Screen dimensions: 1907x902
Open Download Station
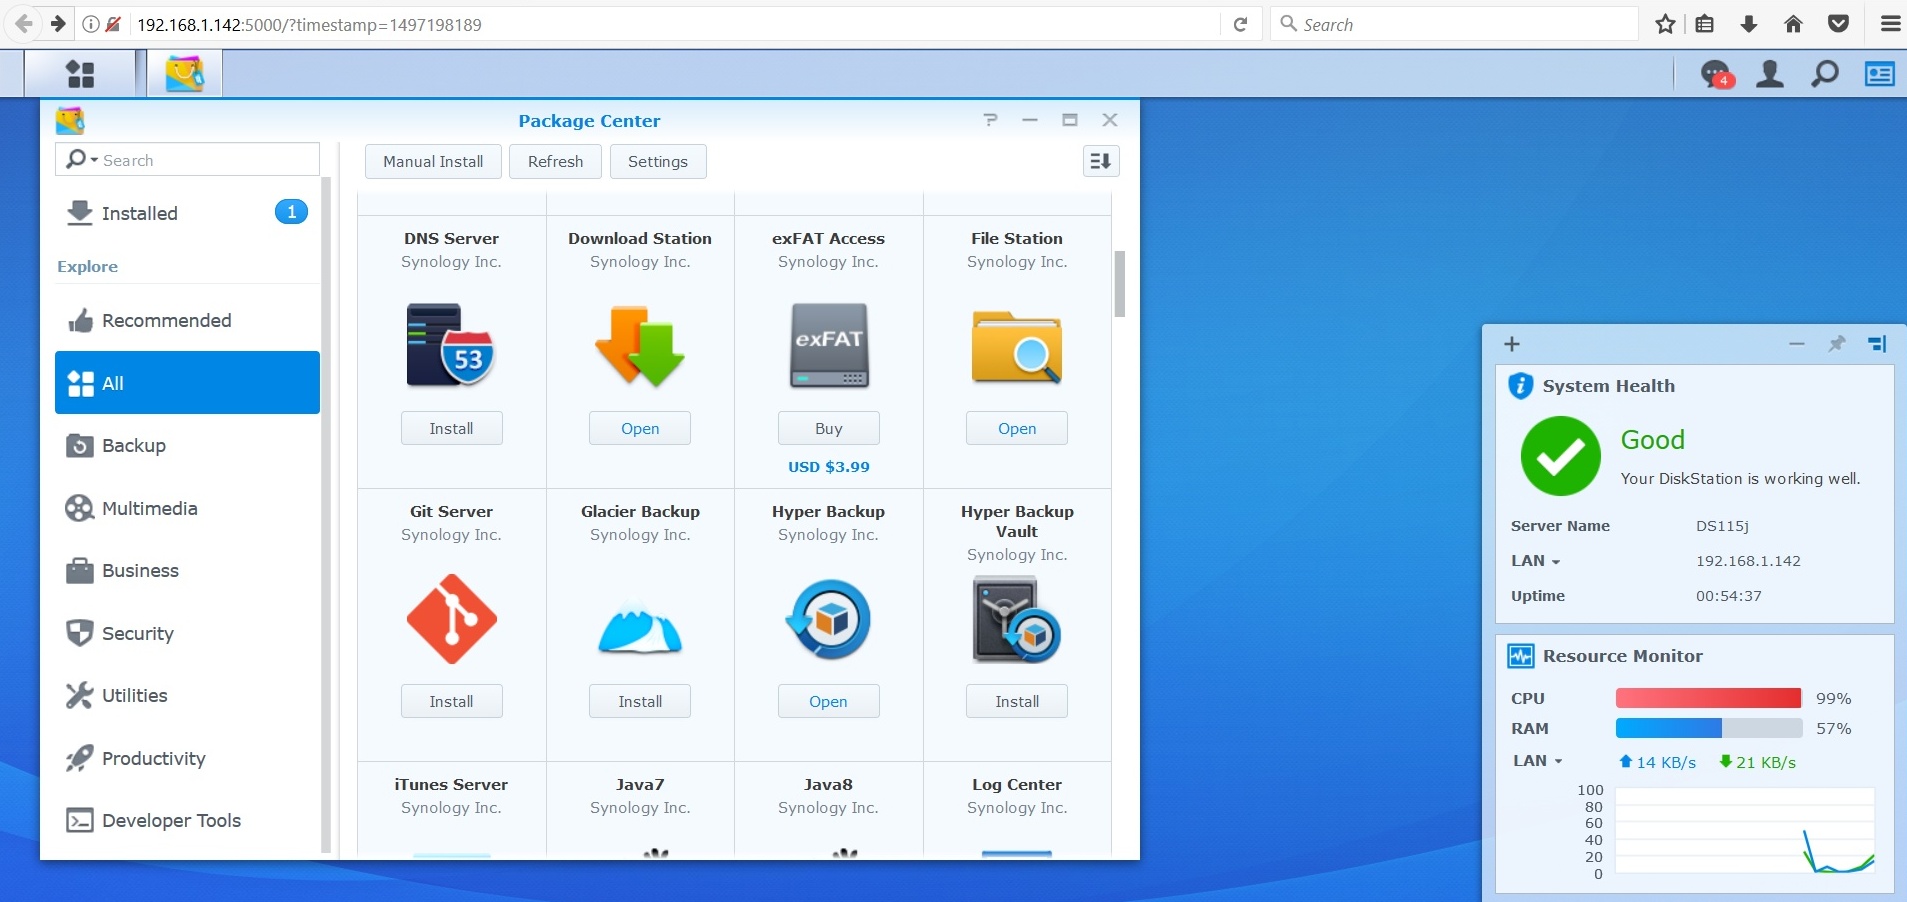[640, 428]
